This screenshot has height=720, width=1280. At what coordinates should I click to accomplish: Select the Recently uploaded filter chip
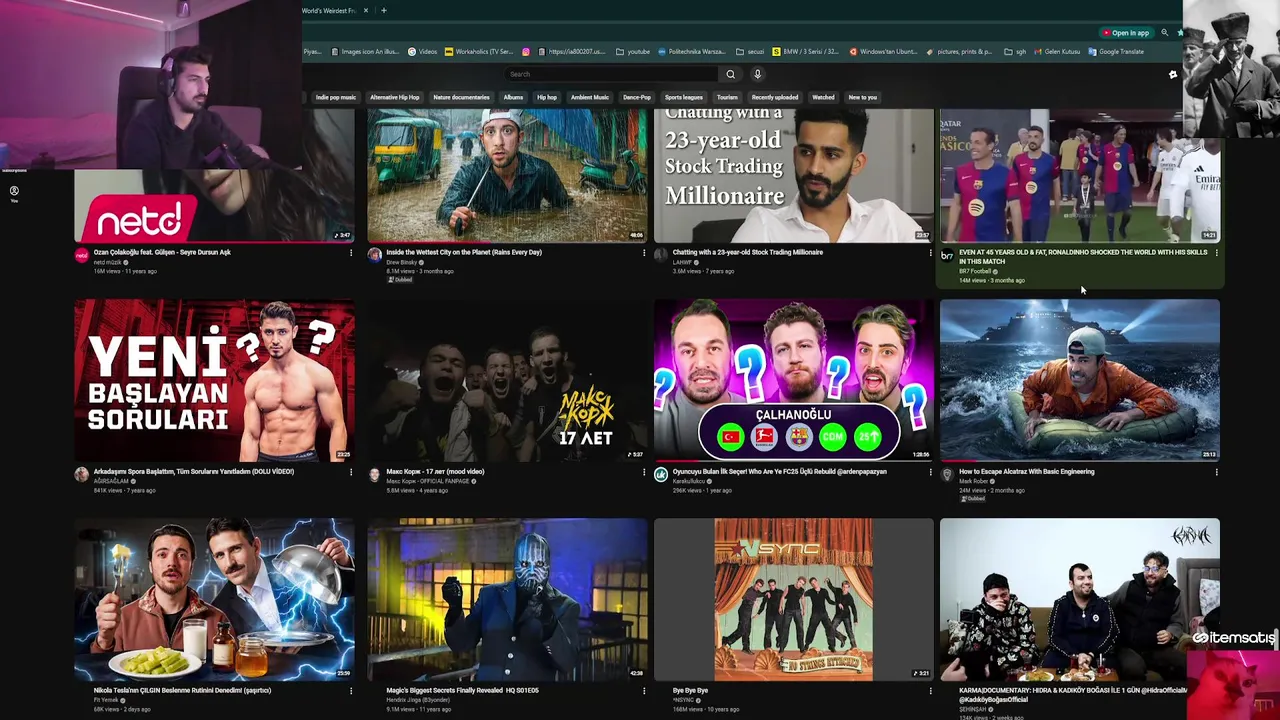click(x=775, y=97)
